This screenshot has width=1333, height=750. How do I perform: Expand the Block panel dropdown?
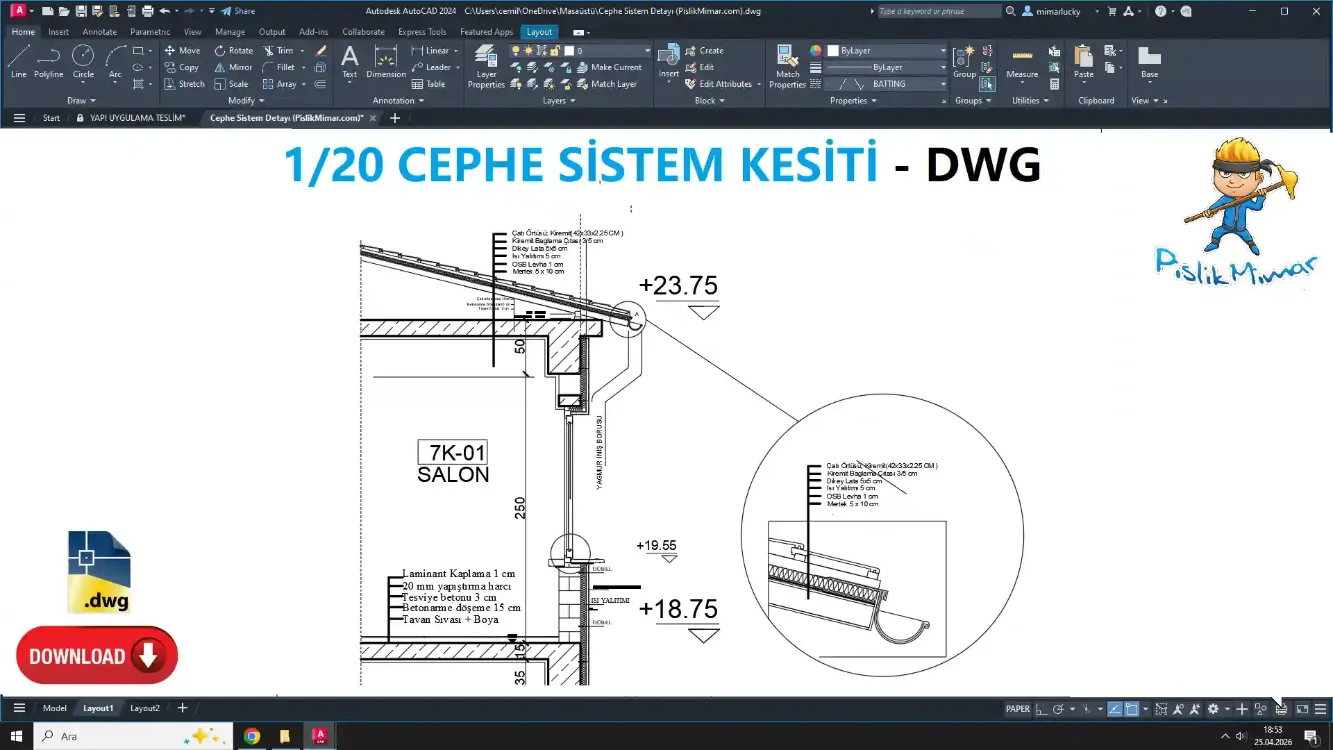pyautogui.click(x=710, y=100)
